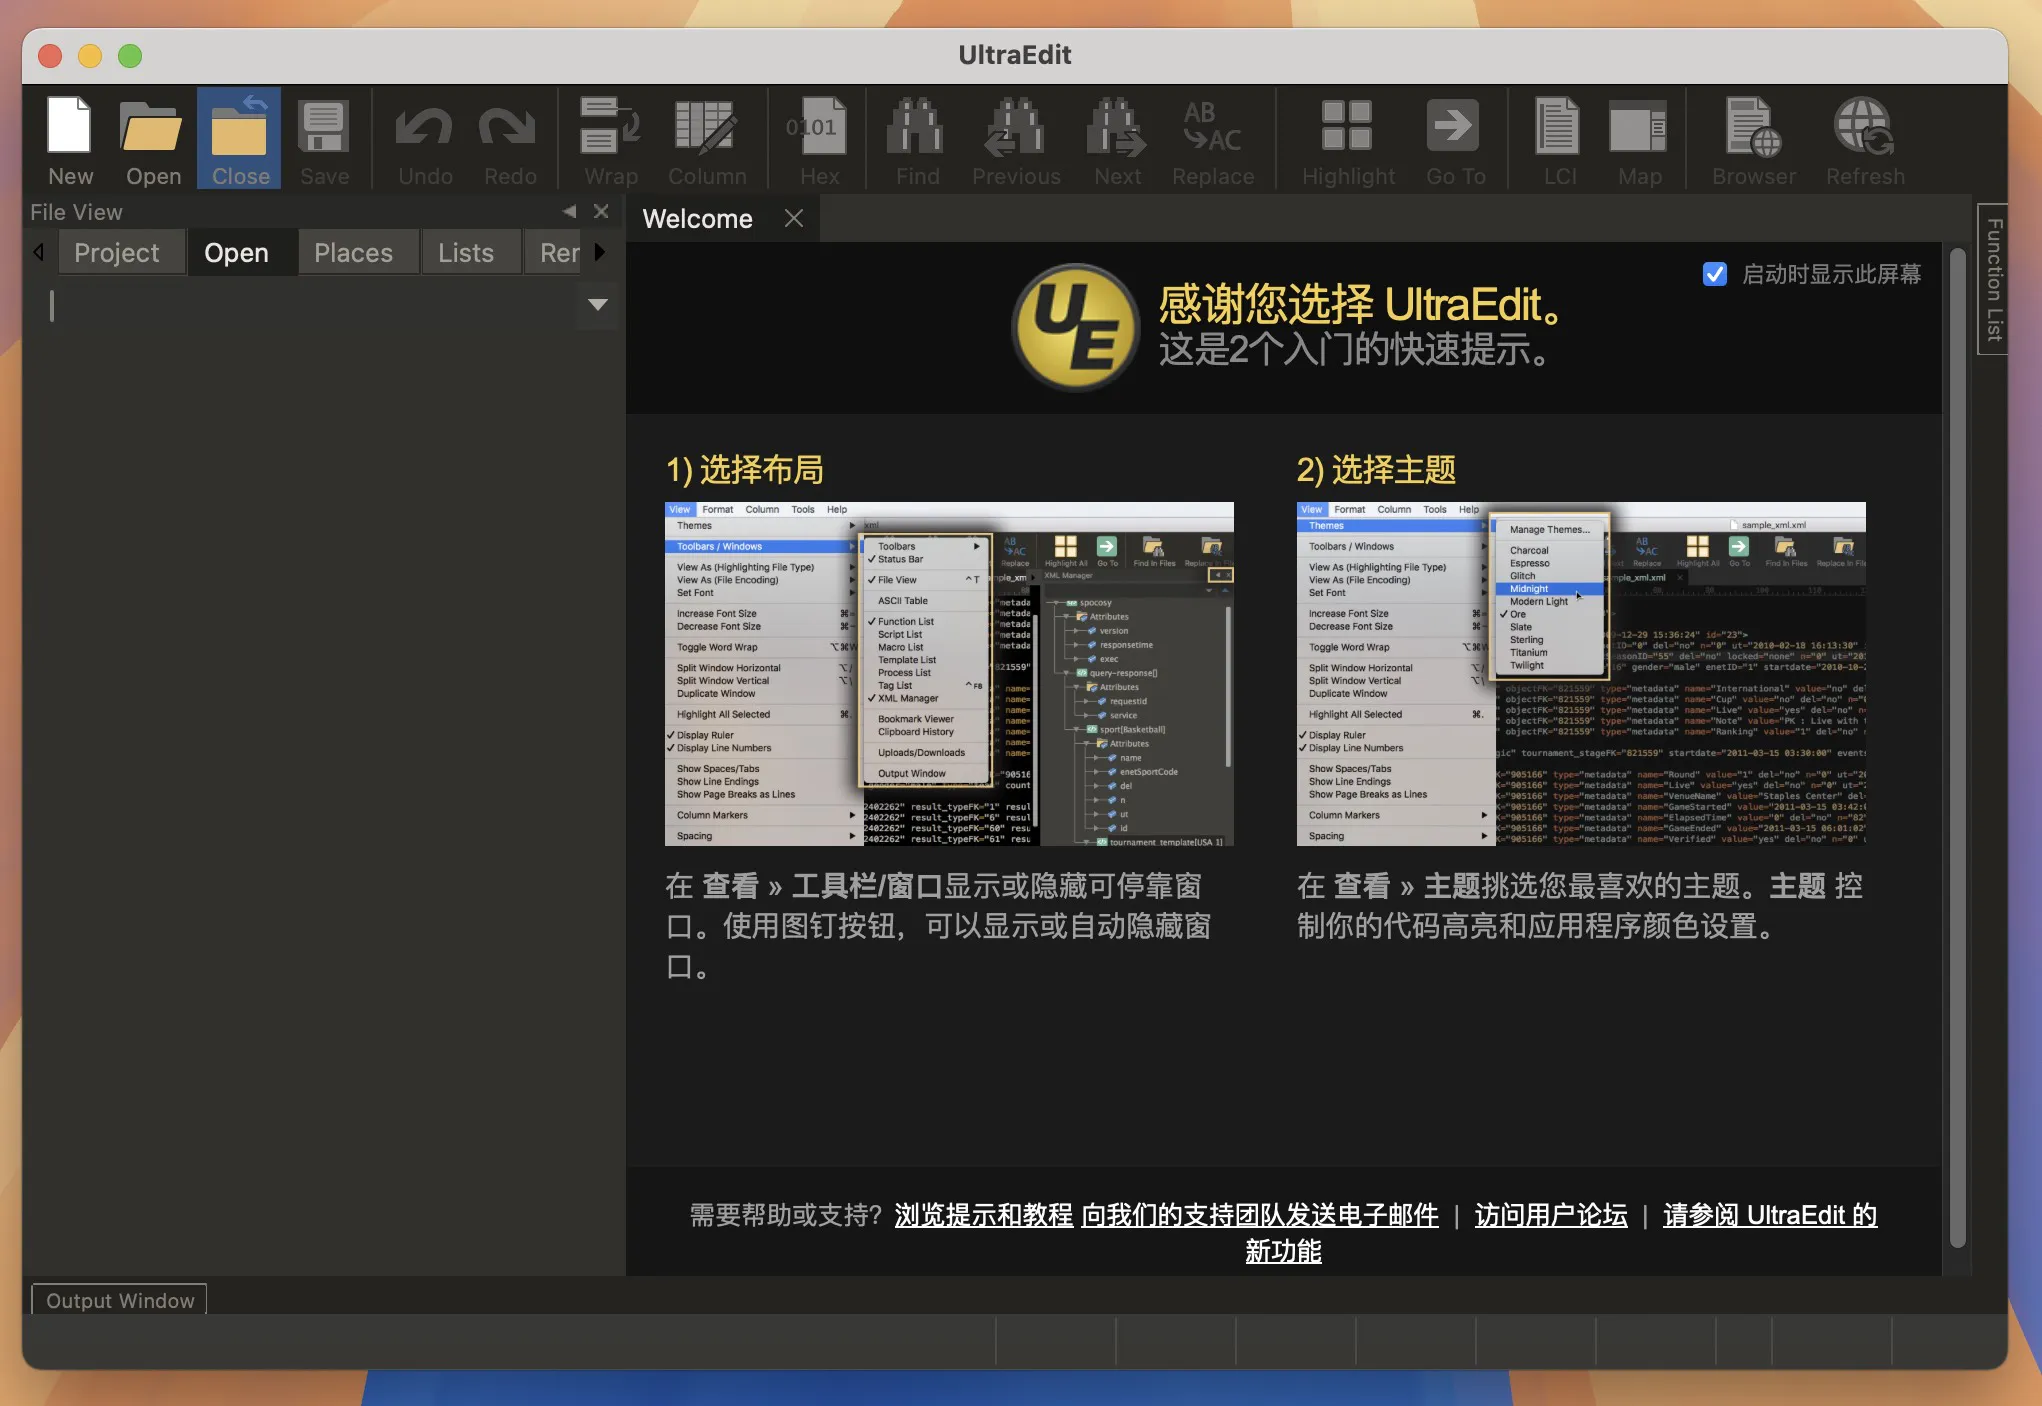Click 请参阅 UltraEdit 的新功能 link

coord(1770,1215)
